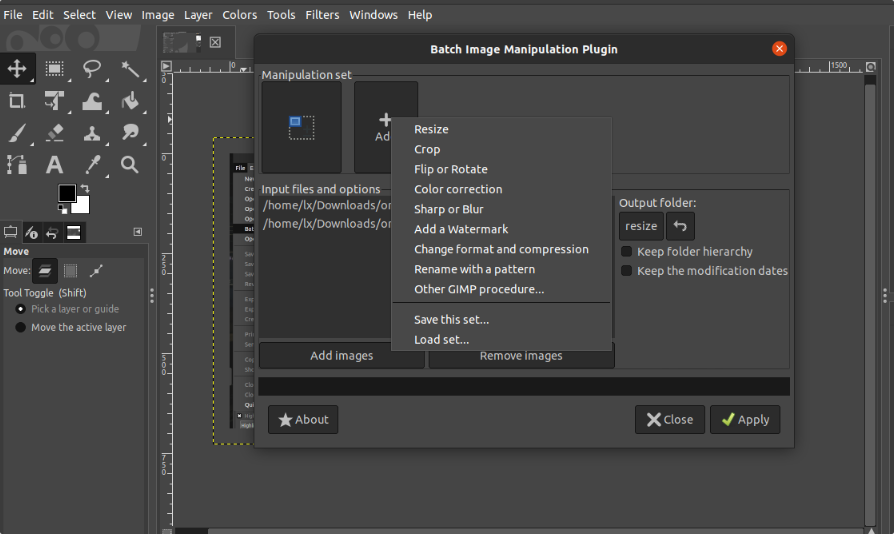Screen dimensions: 894x534
Task: Choose Rename with a pattern
Action: (502, 269)
